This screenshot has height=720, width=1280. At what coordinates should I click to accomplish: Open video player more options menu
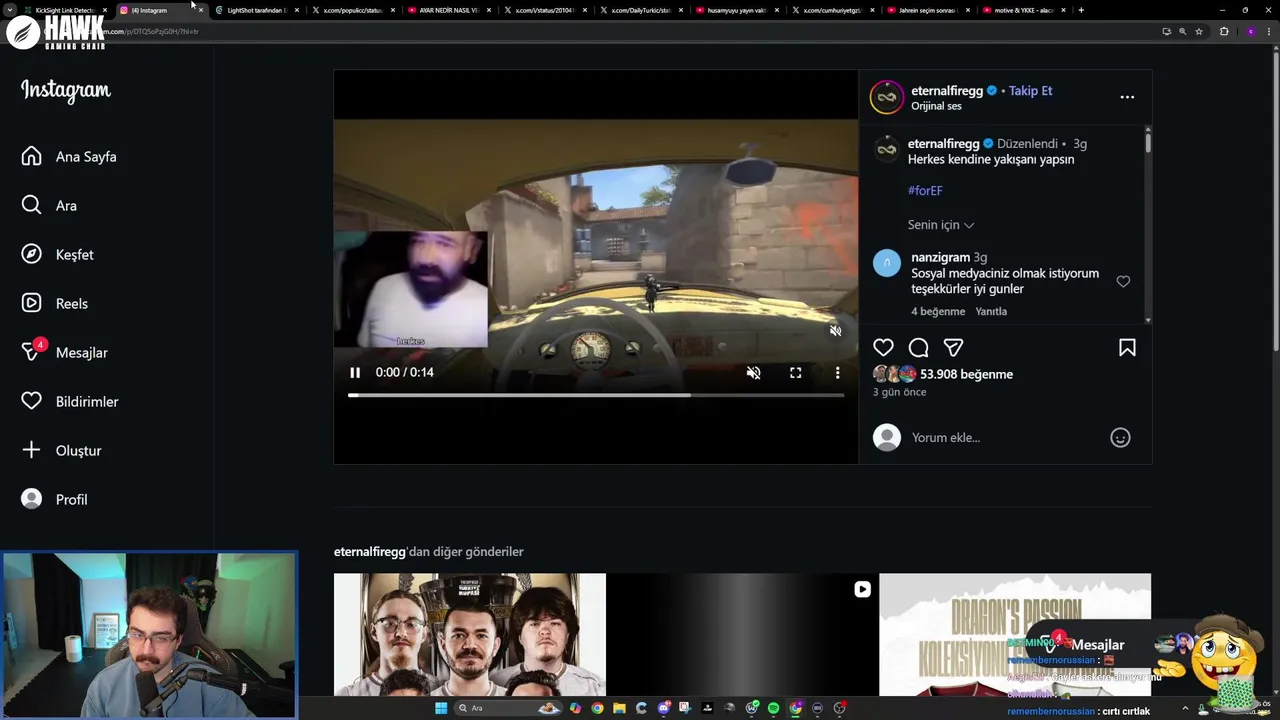838,373
